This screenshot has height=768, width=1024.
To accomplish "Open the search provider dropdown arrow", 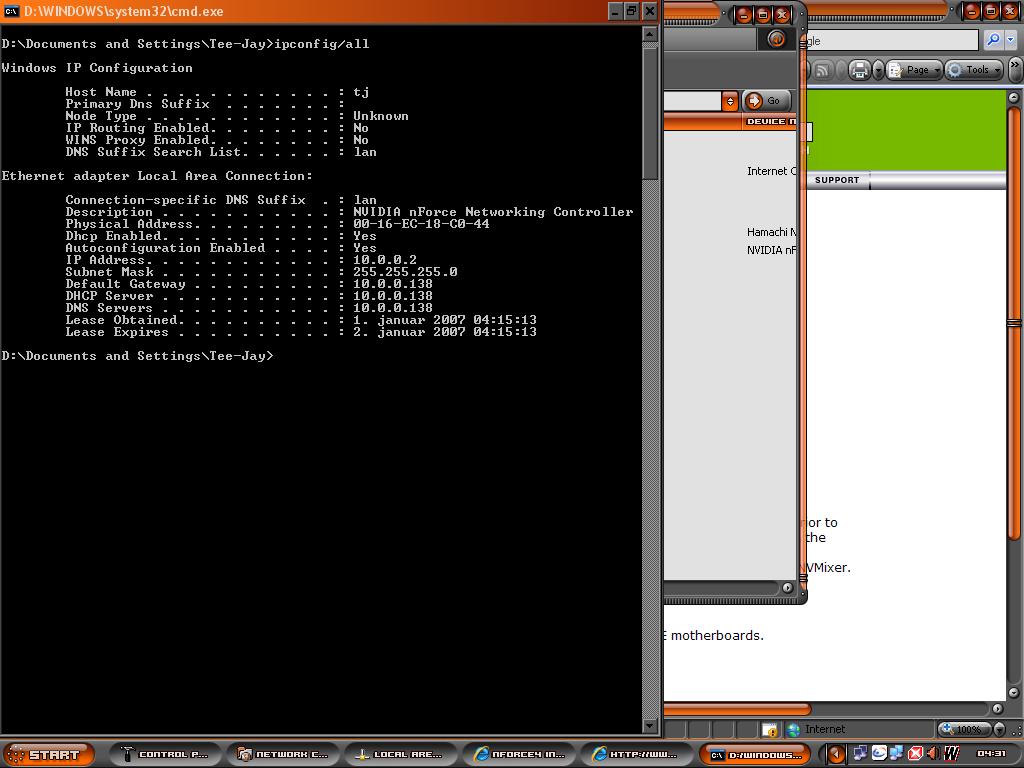I will point(1011,40).
